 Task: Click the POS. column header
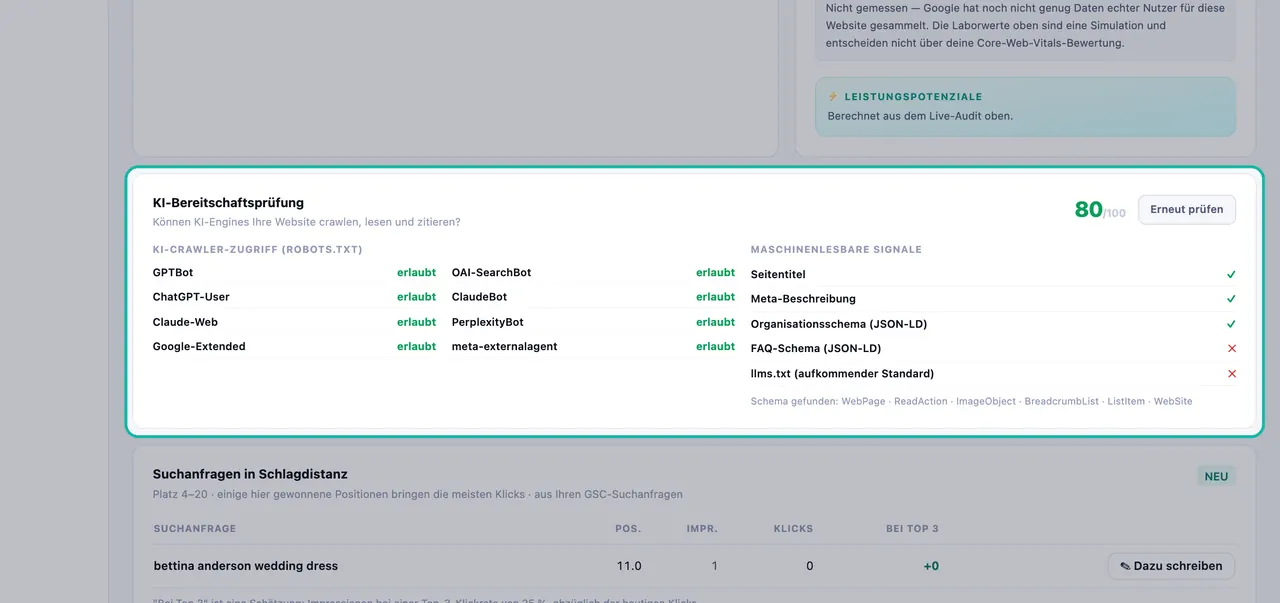click(x=628, y=528)
